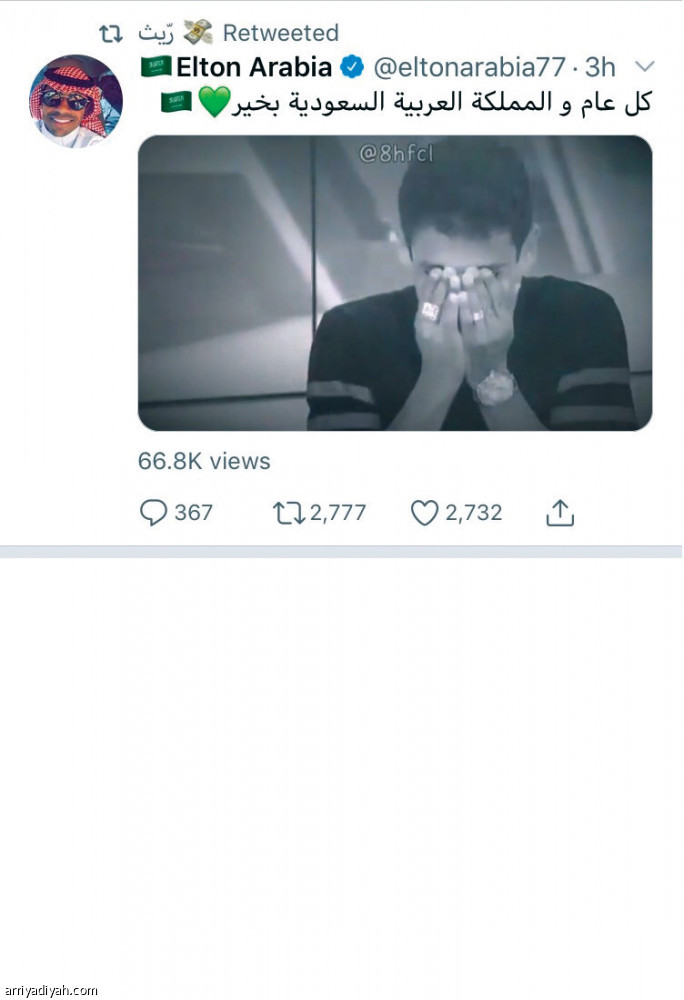Click the flying money emoji beside retweeter name
This screenshot has width=684, height=1000.
[x=198, y=33]
